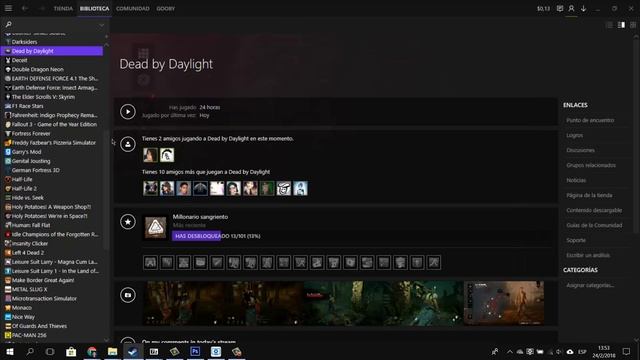Open the first screenshot thumbnail
Viewport: 640px width, 360px height.
(183, 303)
